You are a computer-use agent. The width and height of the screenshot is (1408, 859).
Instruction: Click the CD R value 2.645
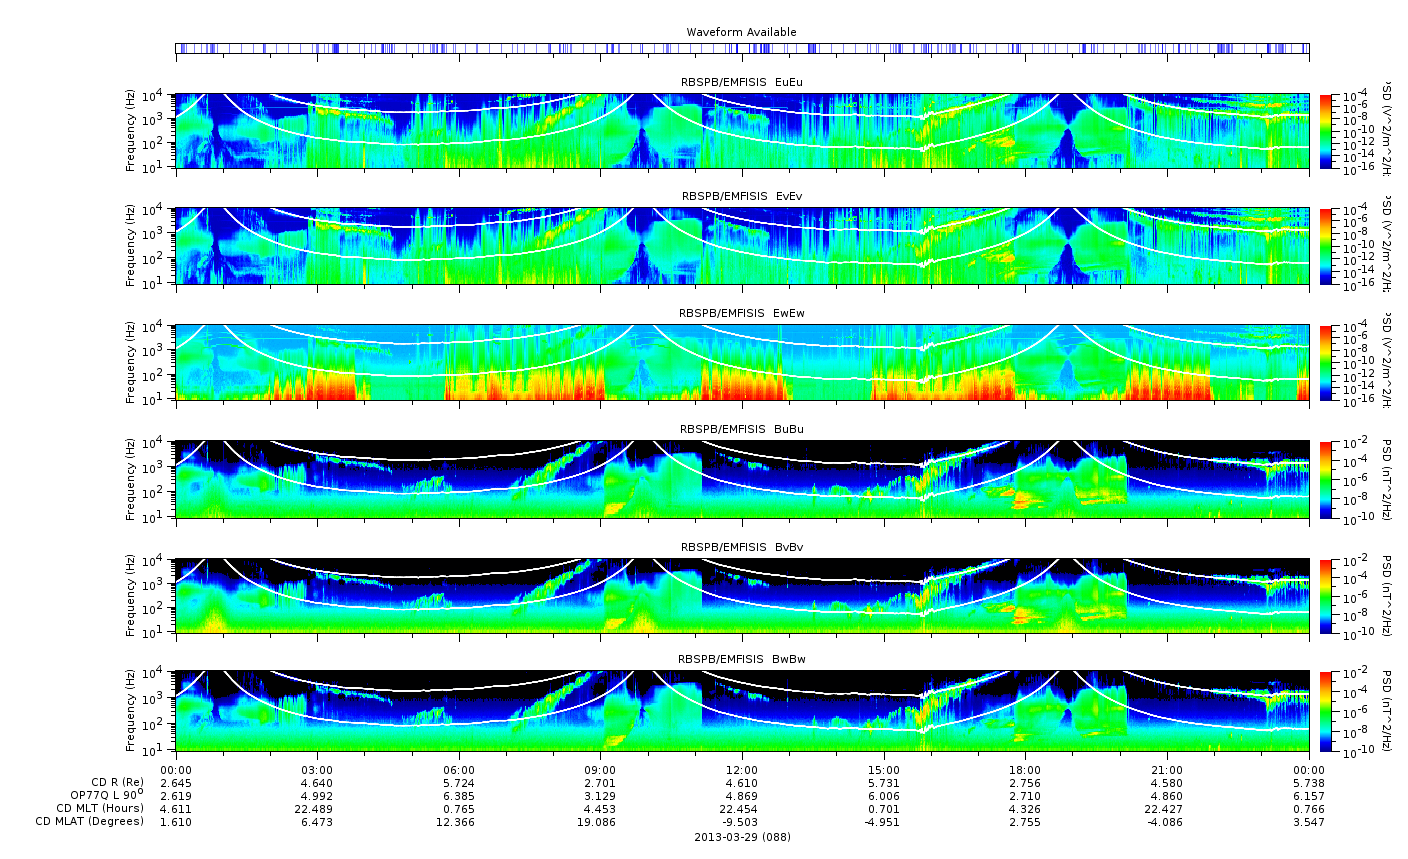pos(176,782)
